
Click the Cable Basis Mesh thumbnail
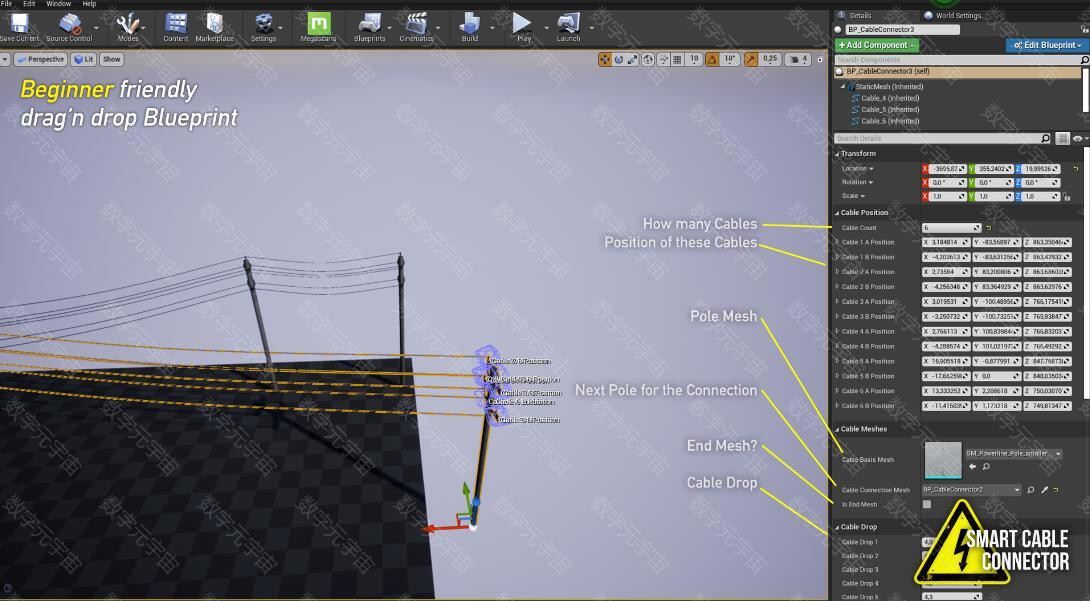point(943,460)
